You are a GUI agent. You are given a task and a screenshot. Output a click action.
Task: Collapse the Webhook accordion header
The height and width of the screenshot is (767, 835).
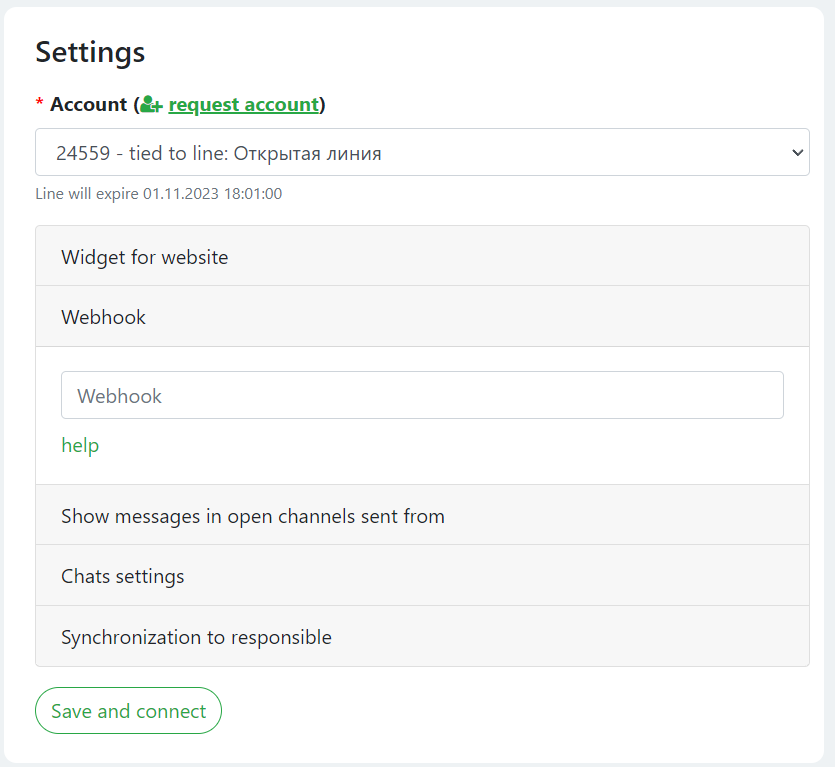[422, 317]
